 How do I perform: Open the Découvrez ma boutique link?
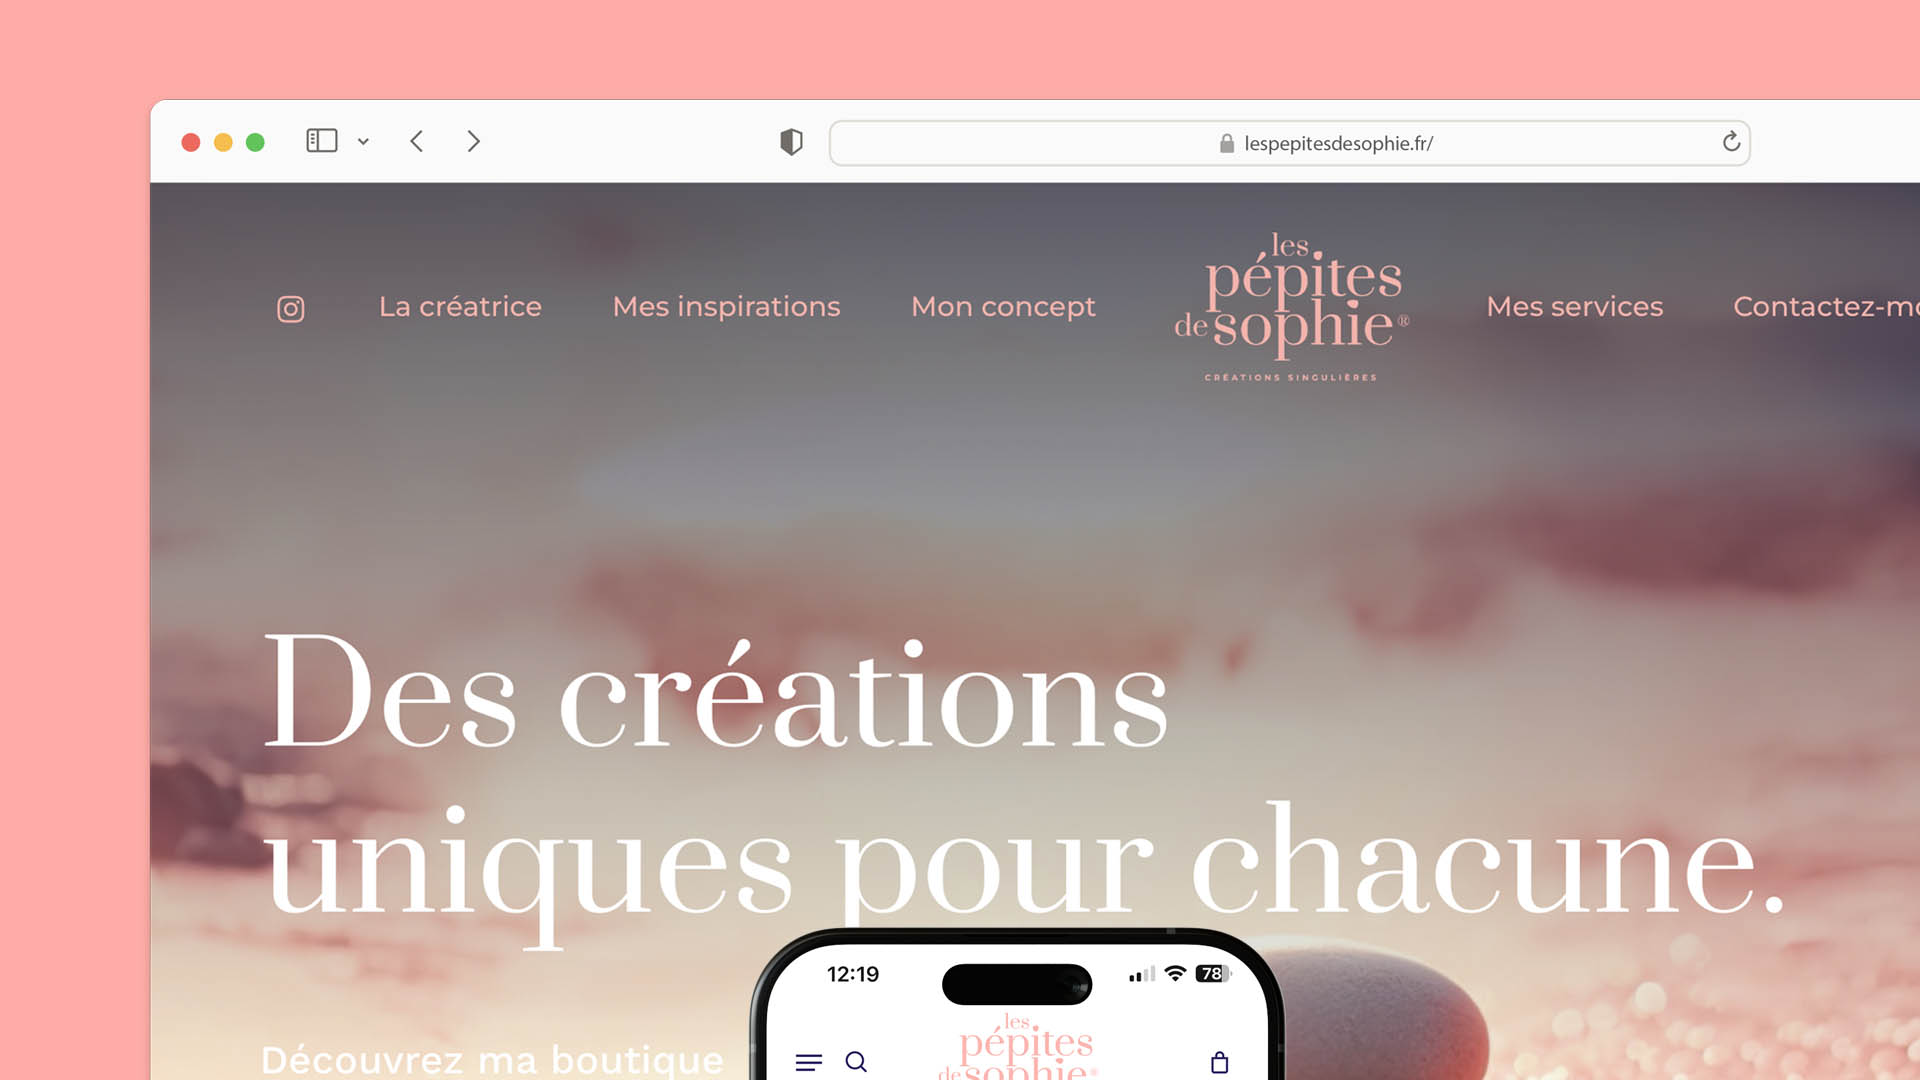[492, 1060]
